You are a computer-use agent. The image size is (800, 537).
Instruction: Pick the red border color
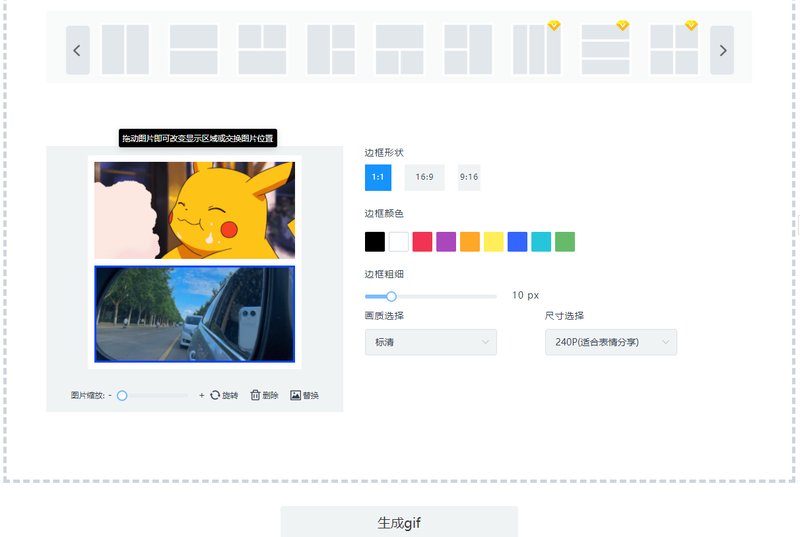tap(422, 242)
